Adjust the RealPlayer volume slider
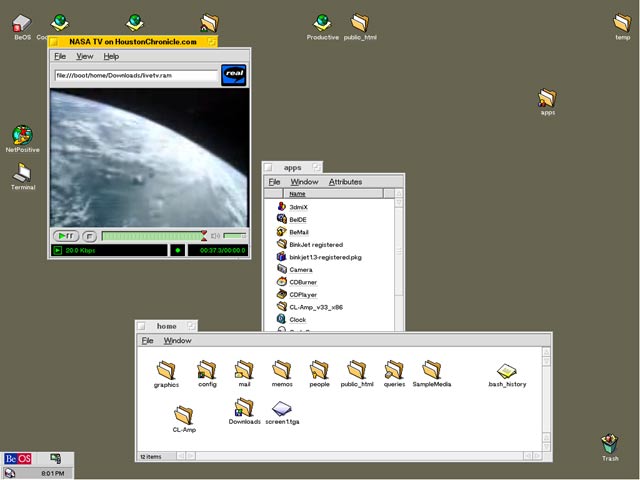Viewport: 640px width, 480px height. [234, 236]
